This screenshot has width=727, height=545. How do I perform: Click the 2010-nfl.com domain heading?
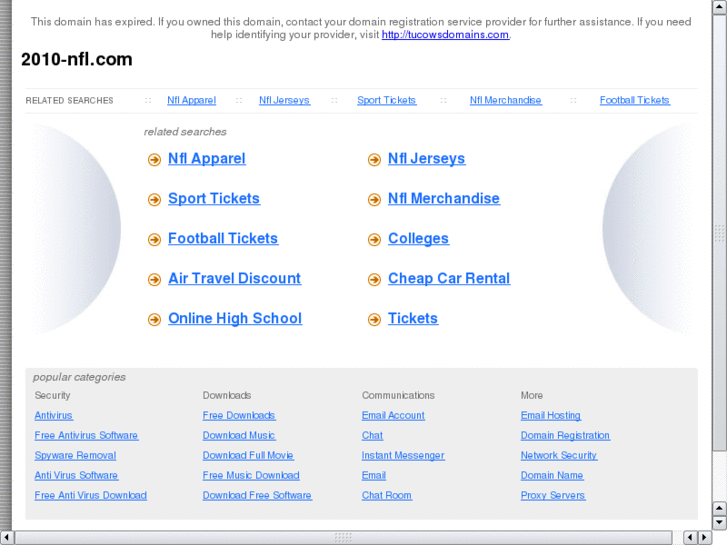77,59
